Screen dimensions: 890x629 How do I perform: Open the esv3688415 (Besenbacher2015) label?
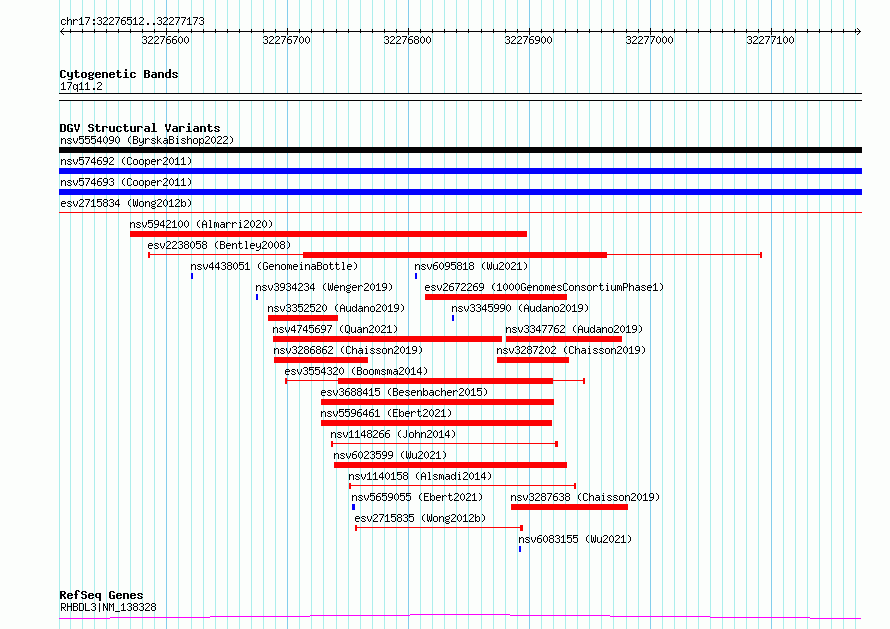(x=404, y=392)
